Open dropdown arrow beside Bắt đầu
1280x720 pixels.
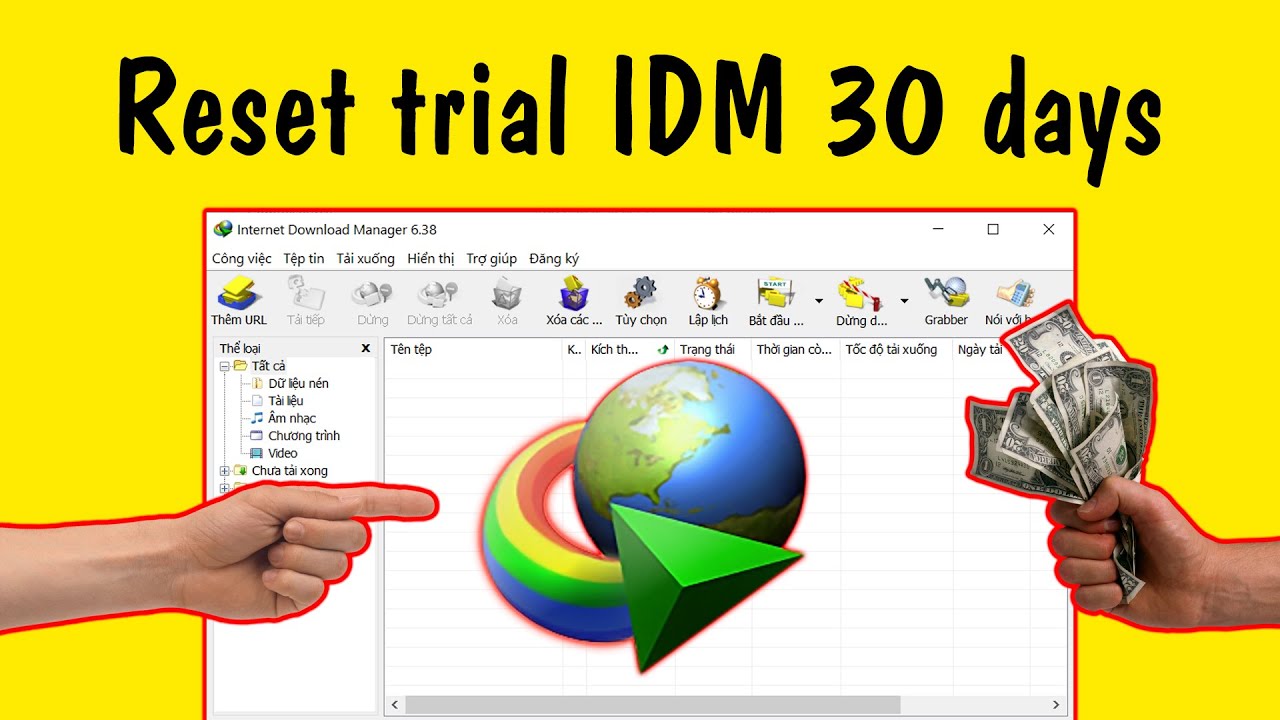click(x=819, y=300)
